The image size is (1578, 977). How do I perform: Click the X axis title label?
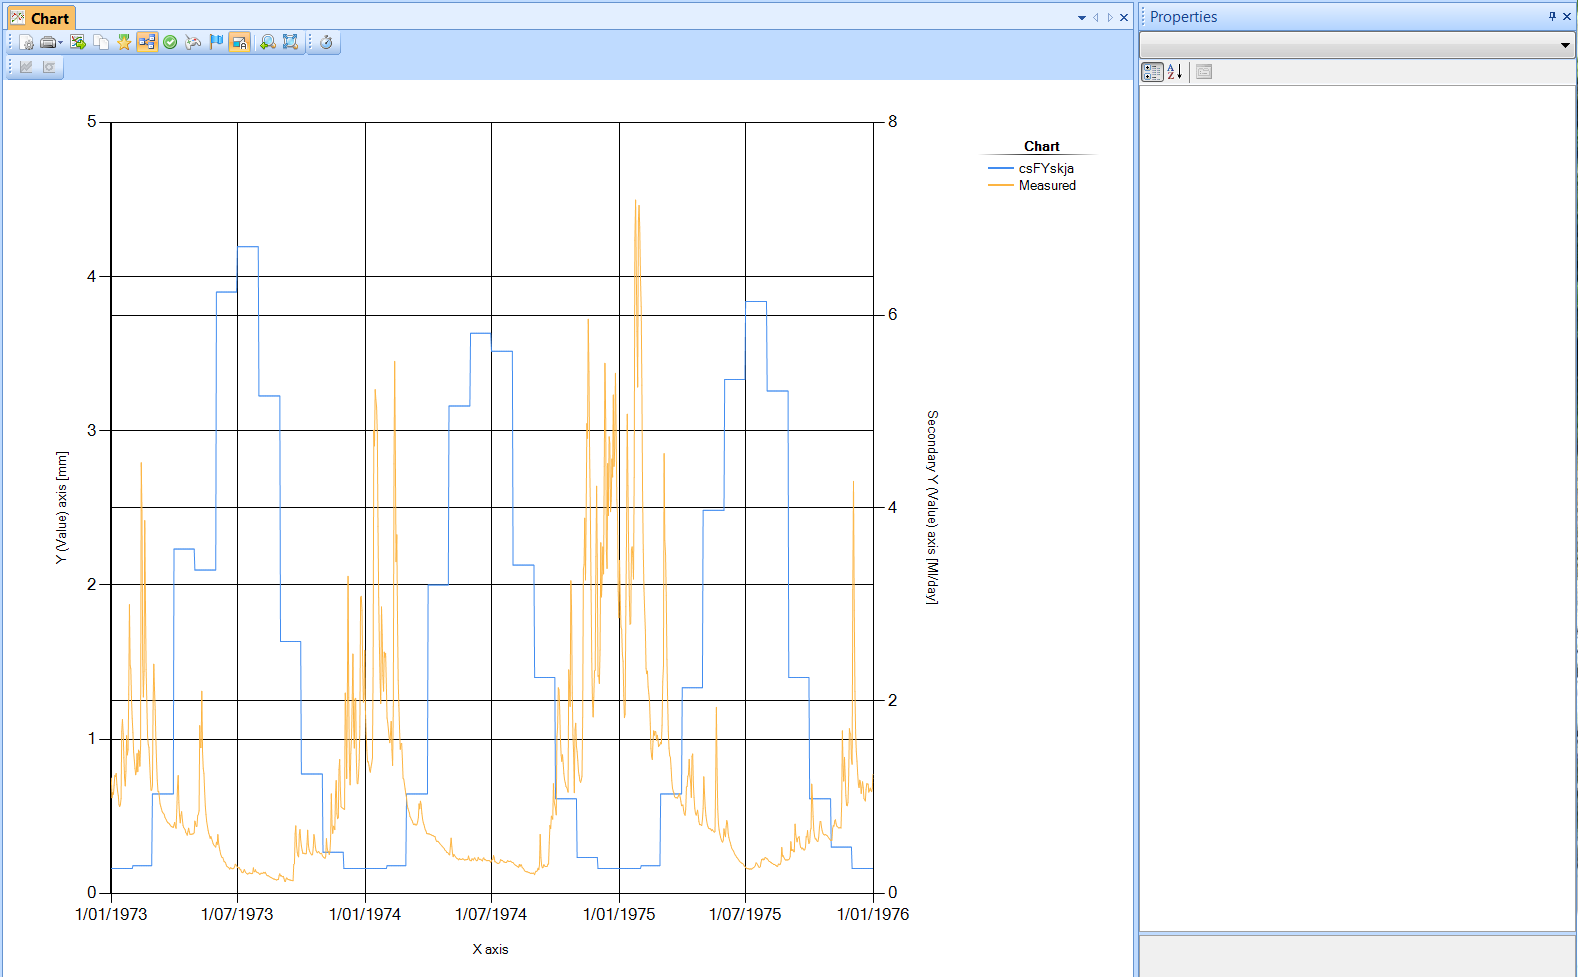(x=490, y=950)
